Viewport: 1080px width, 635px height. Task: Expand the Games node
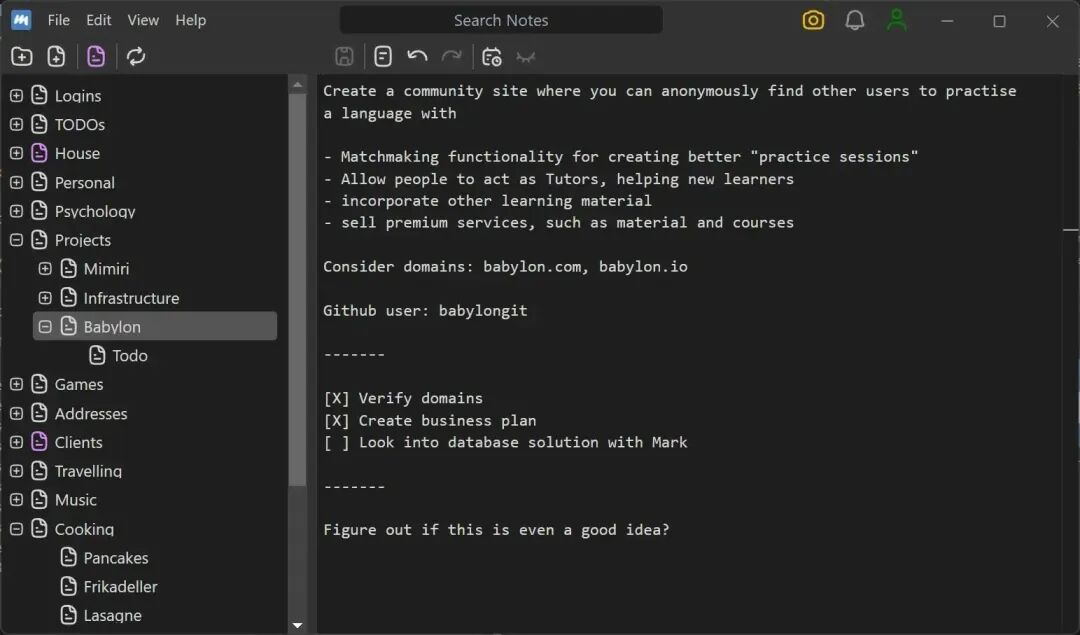pyautogui.click(x=17, y=384)
